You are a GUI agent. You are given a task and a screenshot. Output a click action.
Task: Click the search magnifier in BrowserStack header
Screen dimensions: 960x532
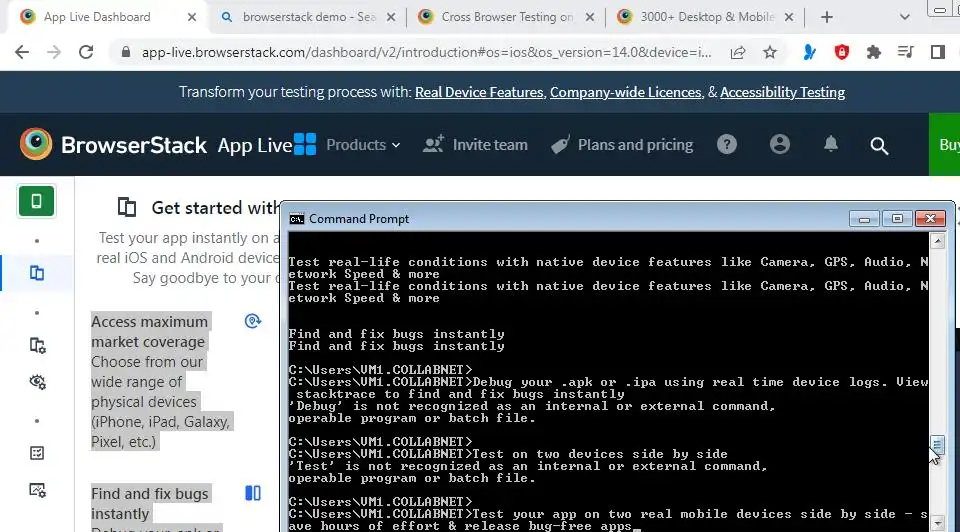[x=879, y=146]
